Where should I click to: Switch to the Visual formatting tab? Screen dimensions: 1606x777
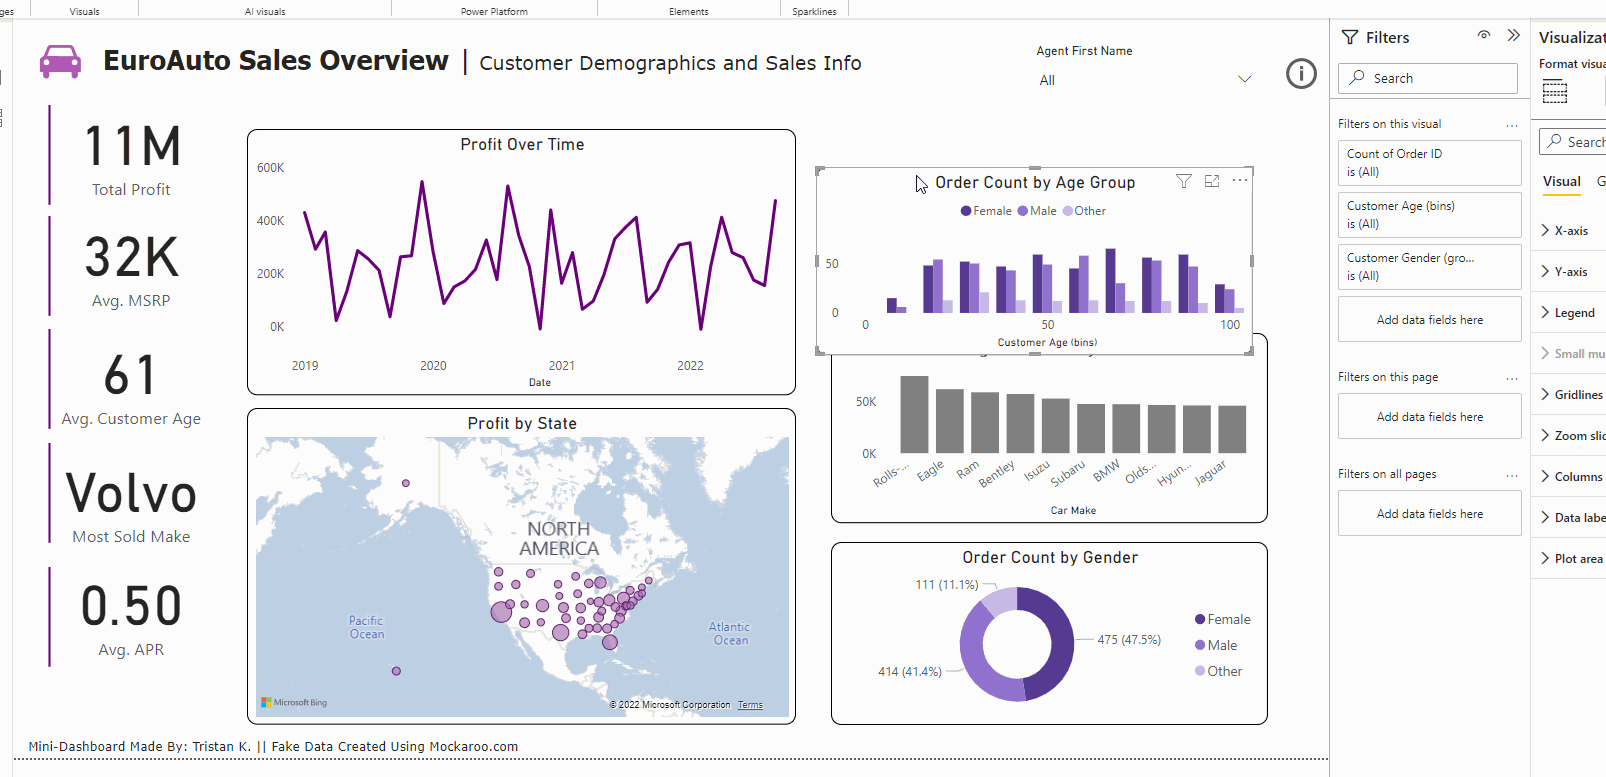[1561, 182]
